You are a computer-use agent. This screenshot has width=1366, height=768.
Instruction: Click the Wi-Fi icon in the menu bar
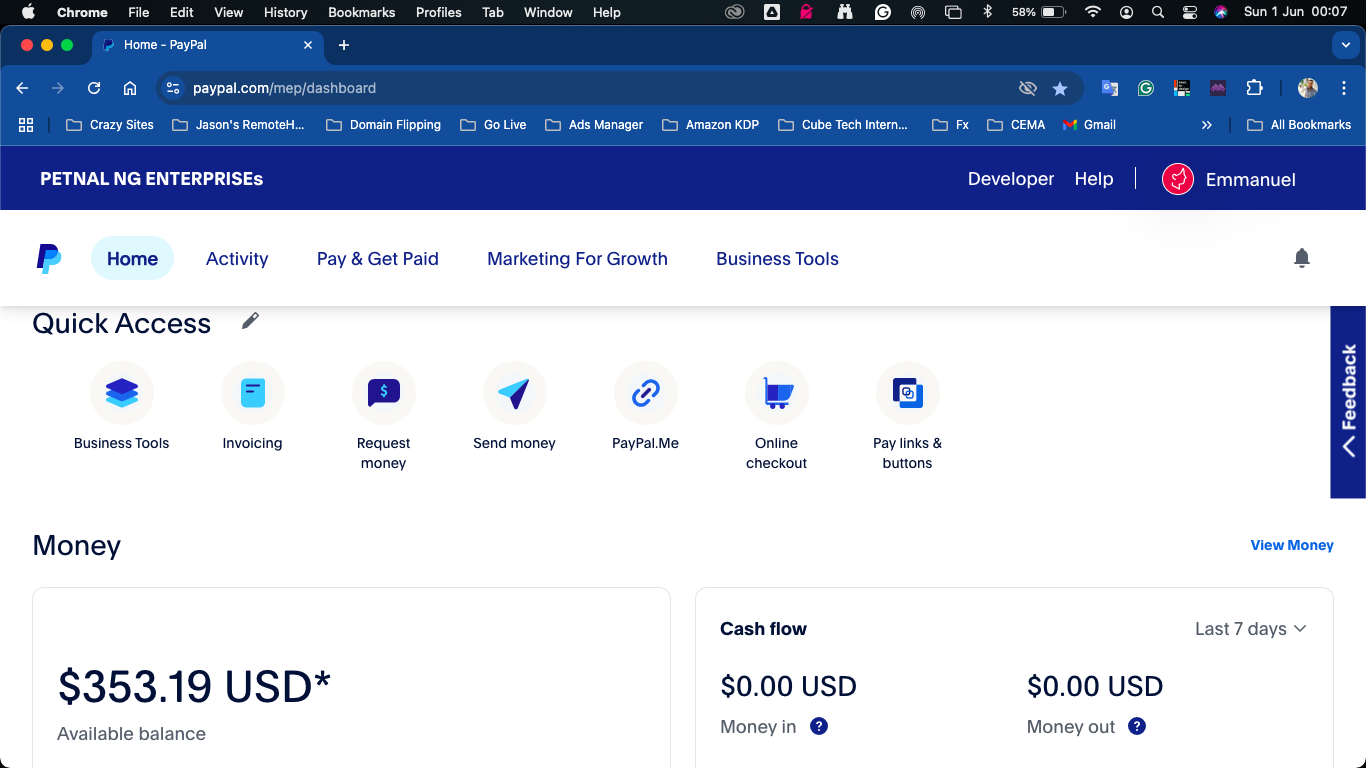click(x=1093, y=12)
